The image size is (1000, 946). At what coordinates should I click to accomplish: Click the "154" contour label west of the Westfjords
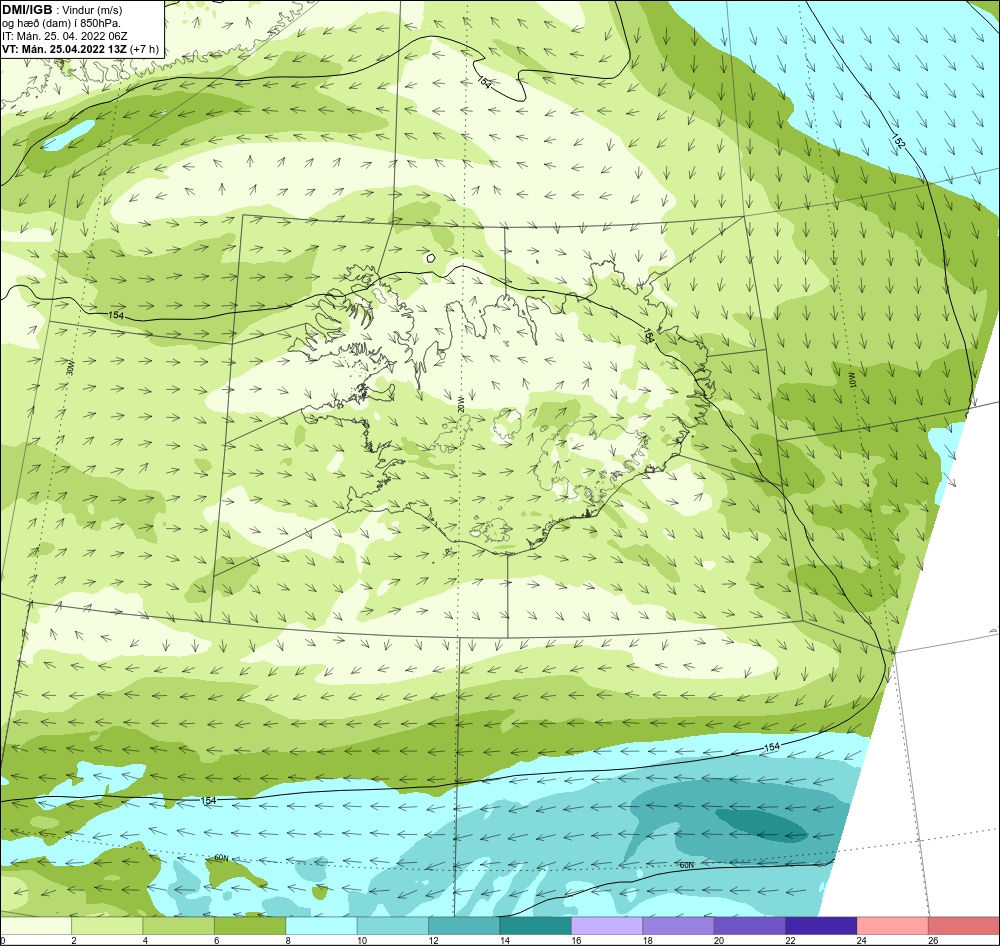coord(116,316)
